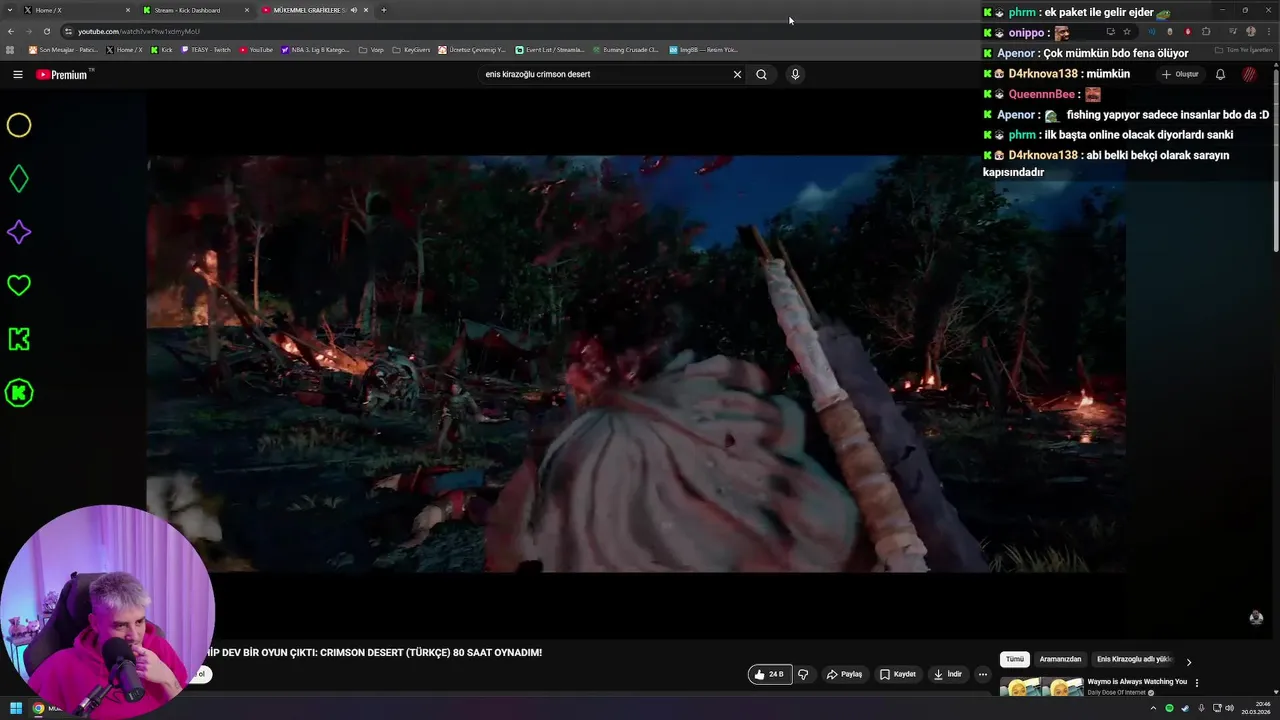Clear the search box with the X icon
The width and height of the screenshot is (1280, 720).
pos(737,74)
